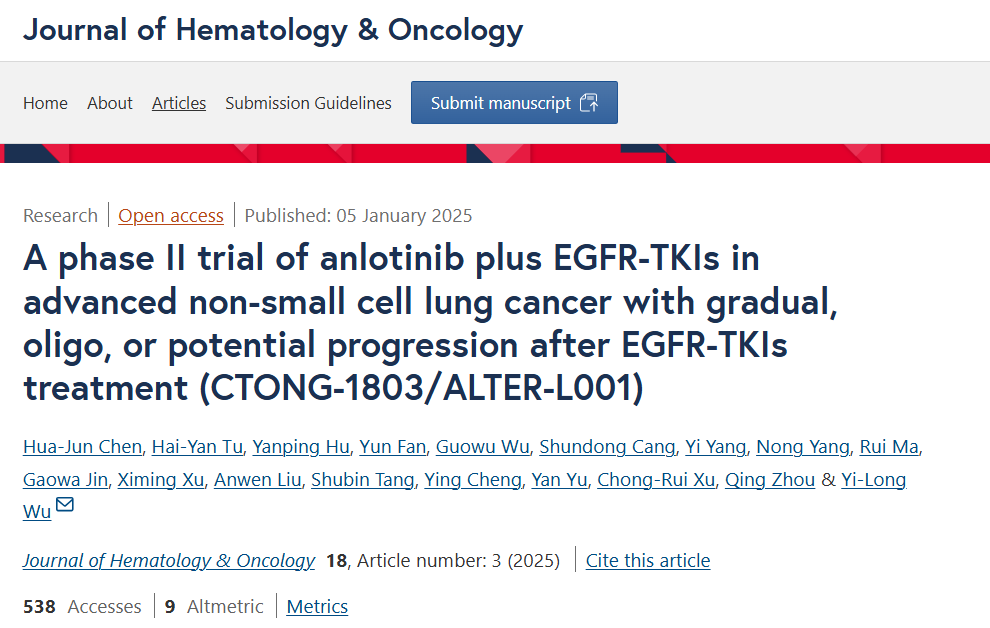Viewport: 990px width, 628px height.
Task: Open the About navigation item
Action: coord(110,103)
